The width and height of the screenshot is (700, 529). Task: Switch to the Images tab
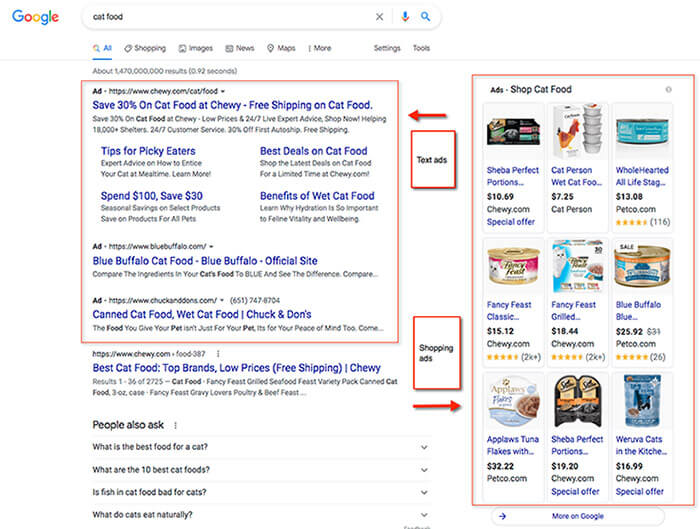[x=196, y=48]
